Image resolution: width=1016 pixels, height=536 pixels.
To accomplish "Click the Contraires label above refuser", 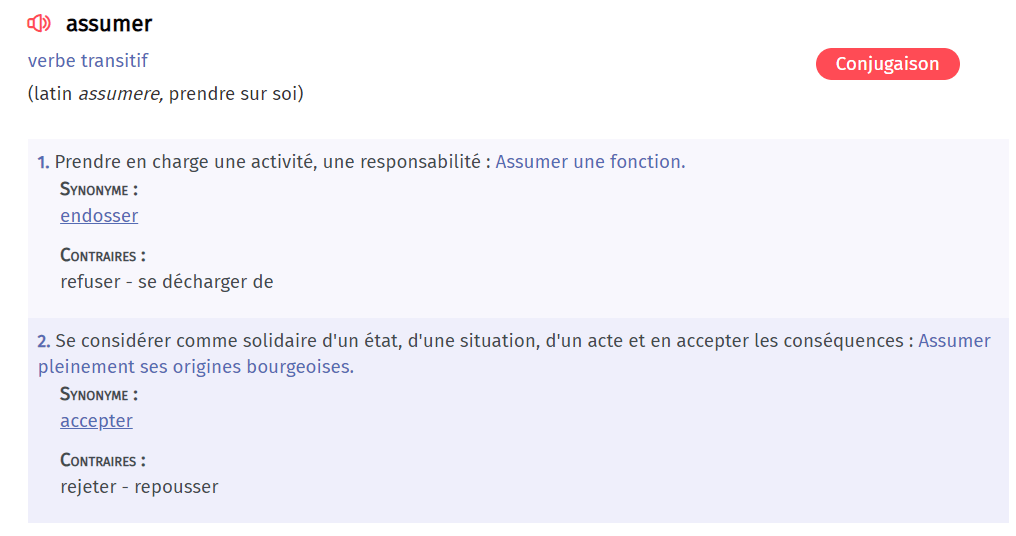I will [103, 255].
